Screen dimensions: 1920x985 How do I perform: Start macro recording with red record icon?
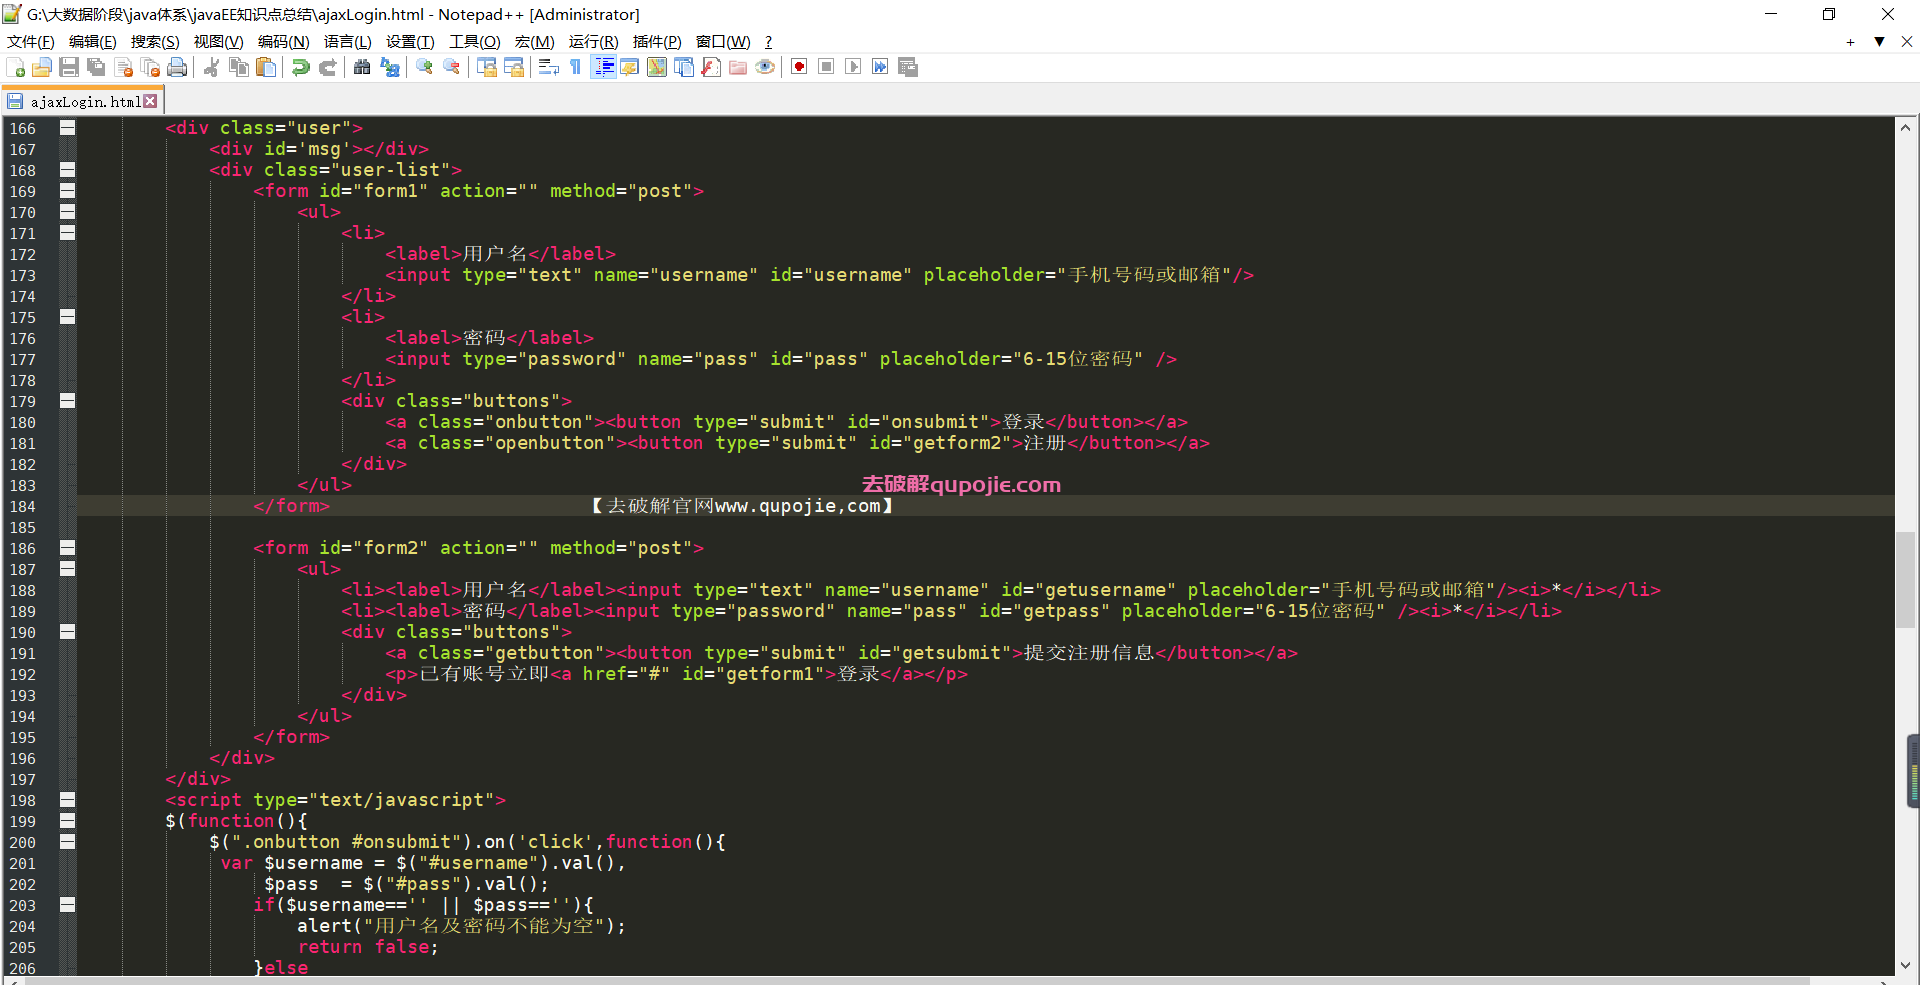point(799,67)
